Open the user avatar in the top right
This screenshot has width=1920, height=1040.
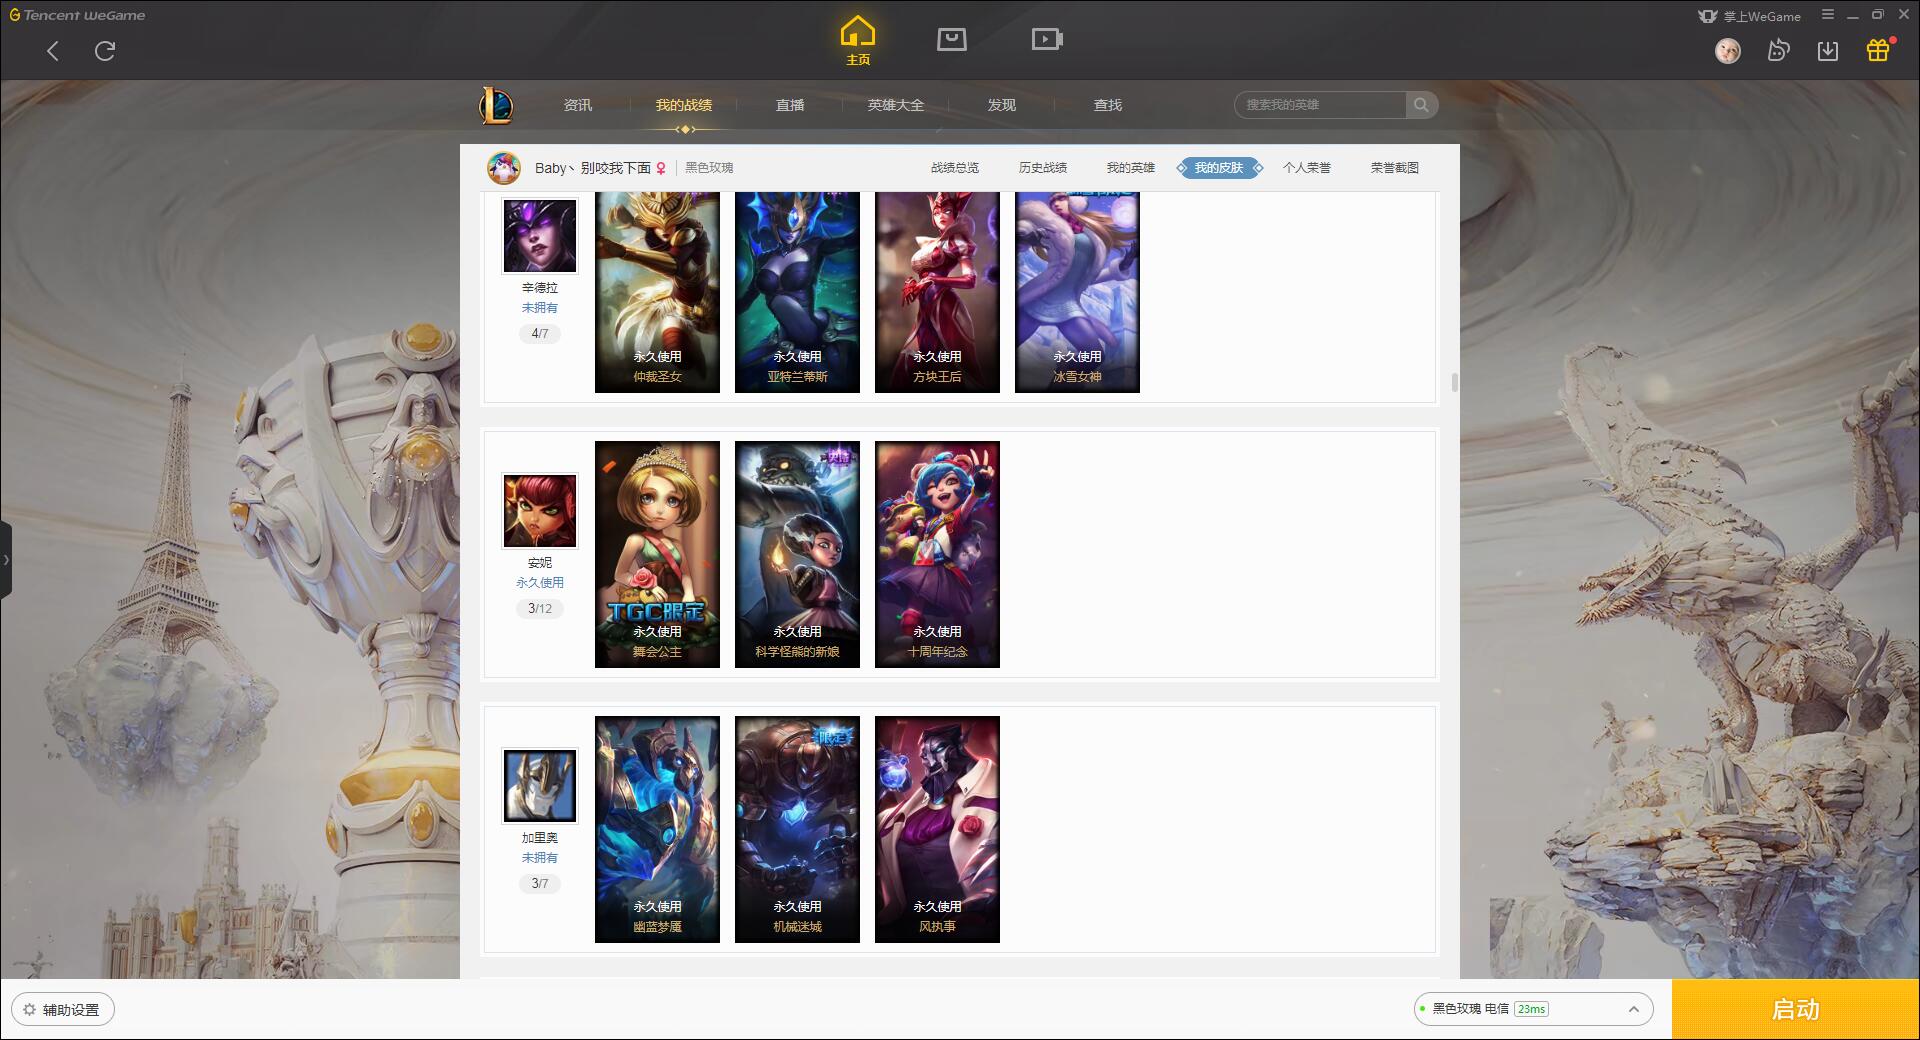point(1728,50)
